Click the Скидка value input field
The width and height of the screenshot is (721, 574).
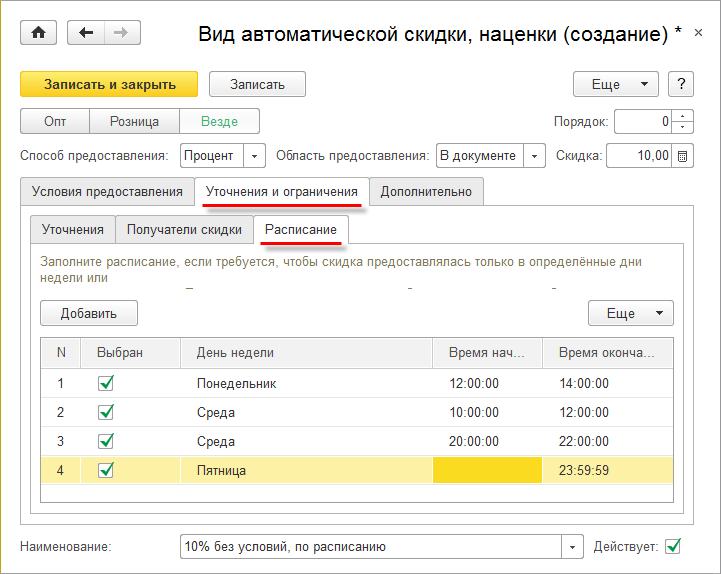coord(639,156)
